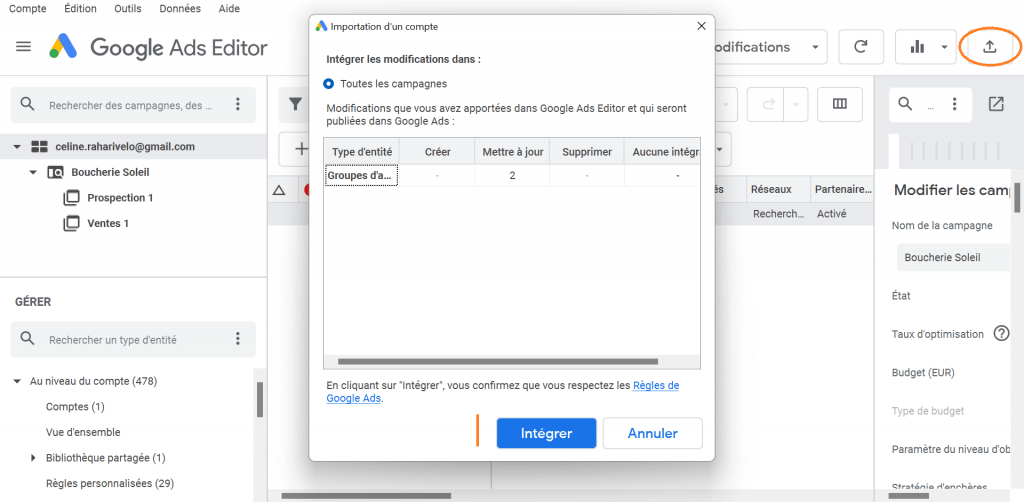
Task: Click the help icon beside Taux d'optimisation
Action: pos(1001,334)
